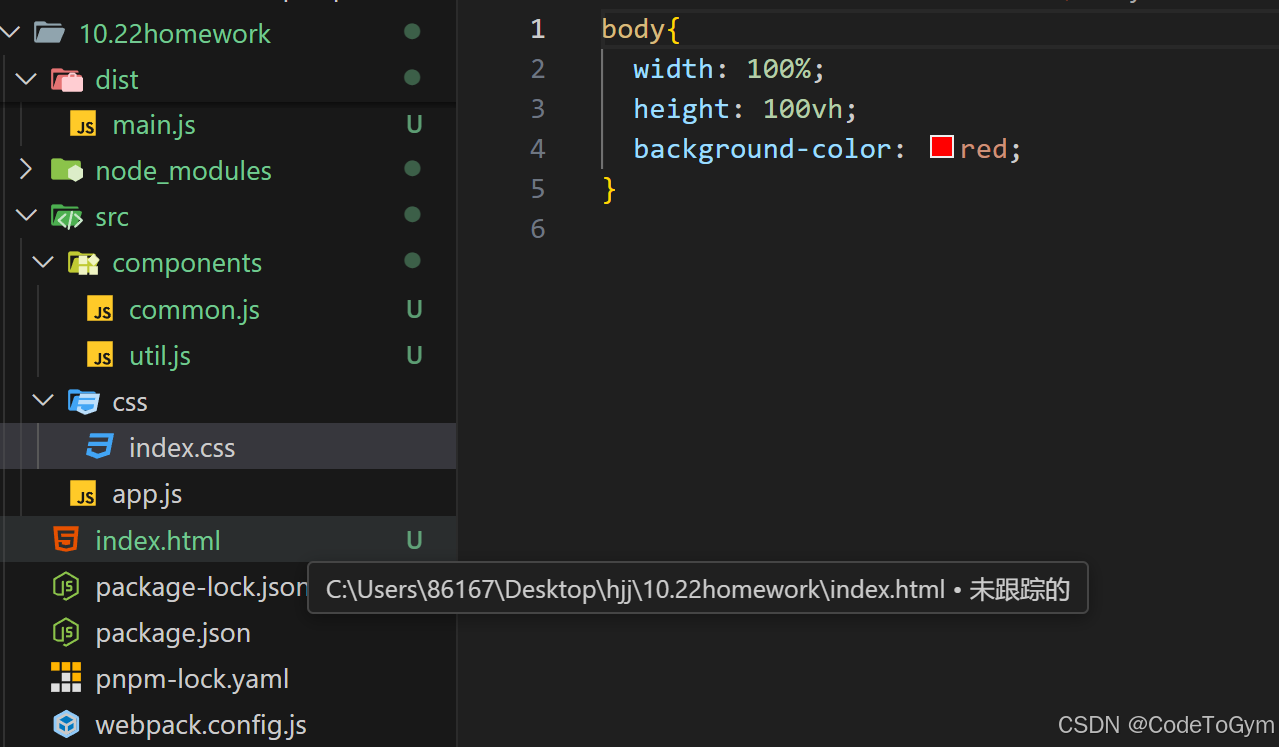The image size is (1279, 747).
Task: Click the closing brace on line 5
Action: [609, 189]
